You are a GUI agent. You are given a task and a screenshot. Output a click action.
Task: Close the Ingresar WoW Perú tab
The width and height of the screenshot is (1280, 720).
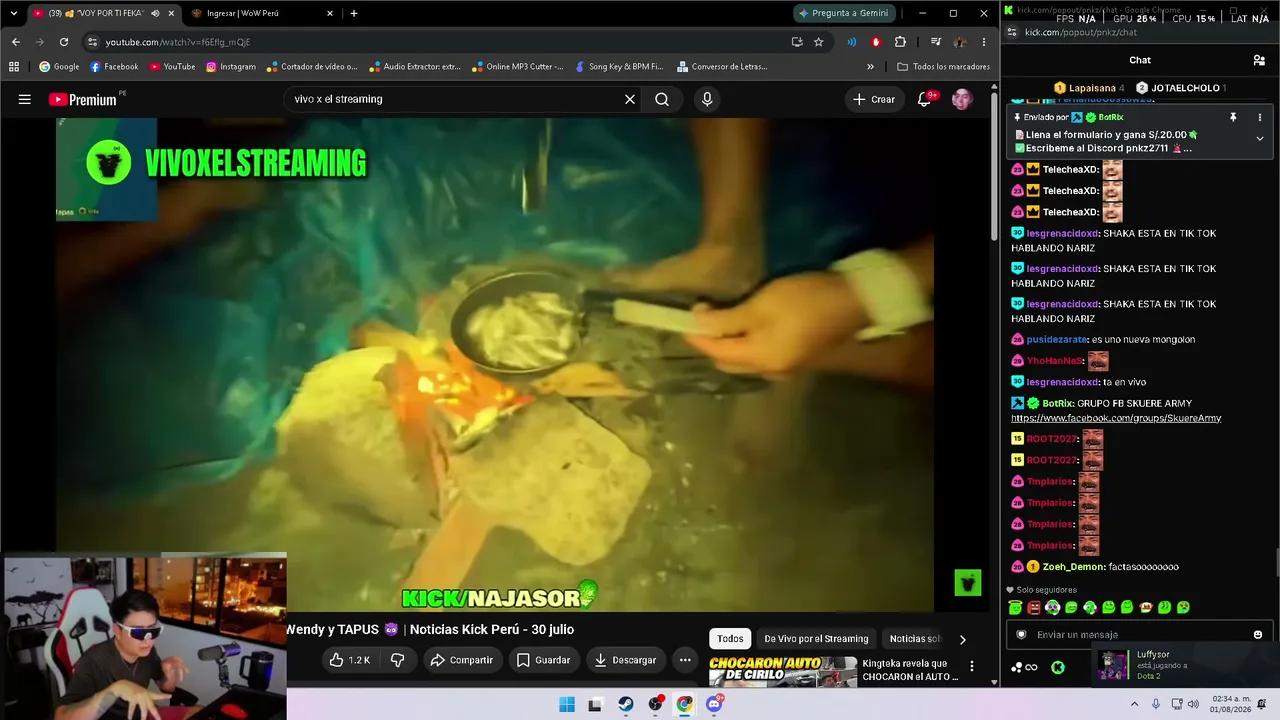pos(329,13)
